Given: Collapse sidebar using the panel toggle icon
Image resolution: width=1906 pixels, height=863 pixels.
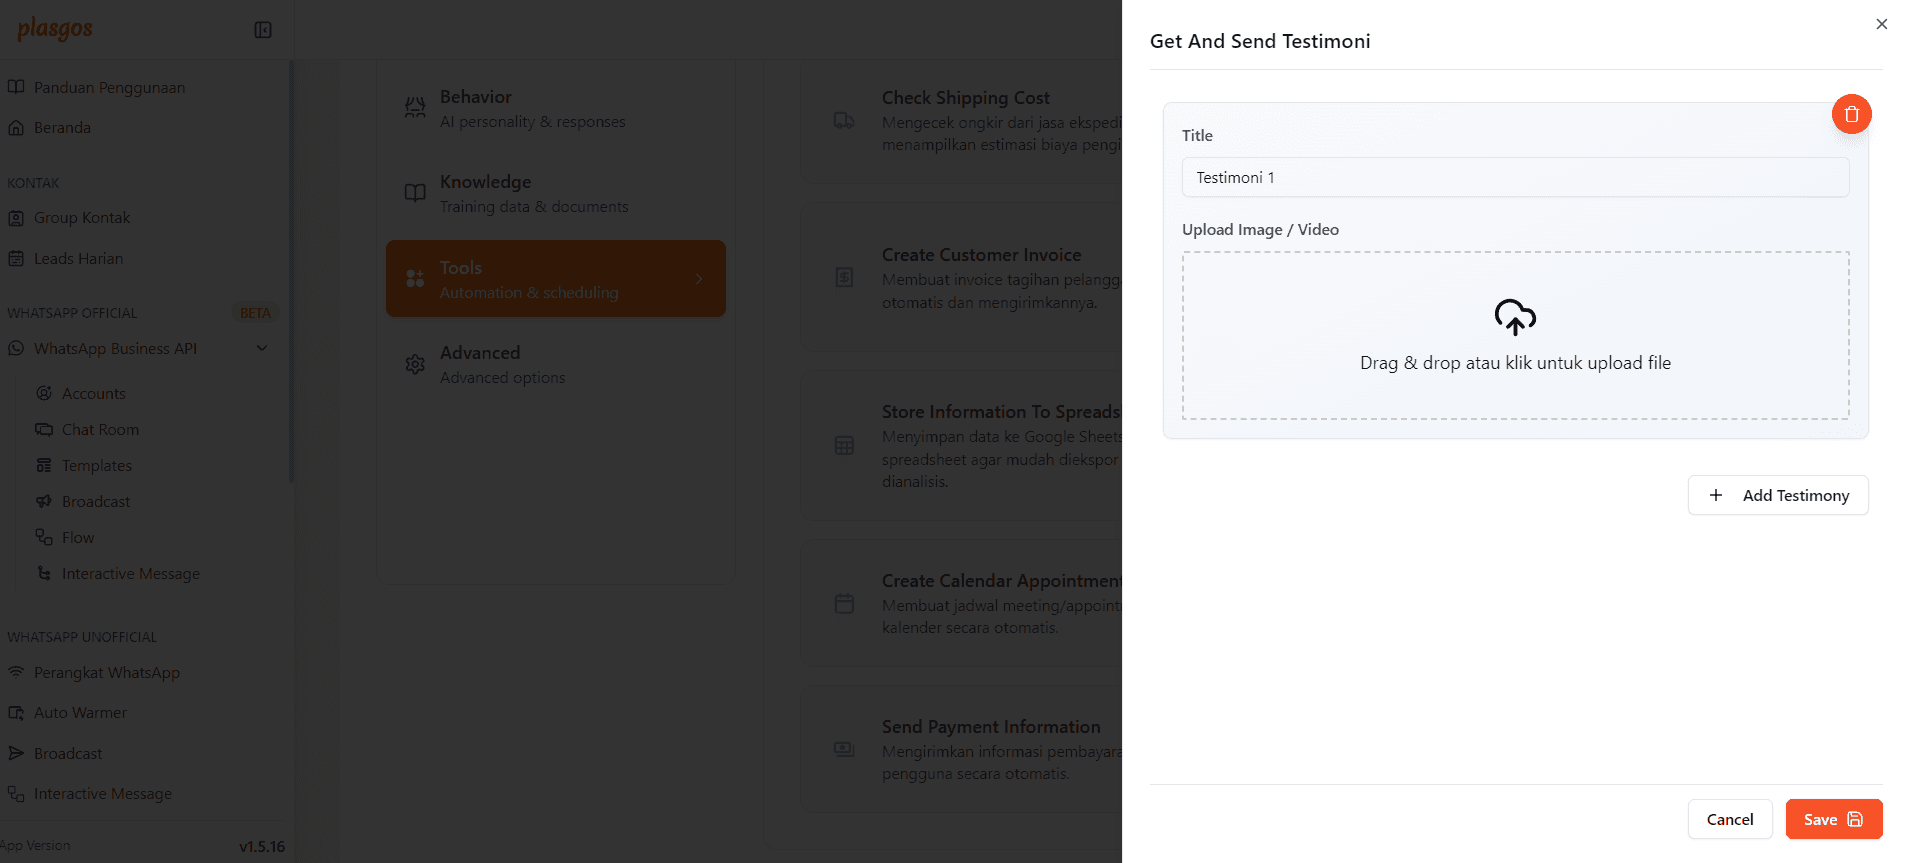Looking at the screenshot, I should pyautogui.click(x=263, y=30).
